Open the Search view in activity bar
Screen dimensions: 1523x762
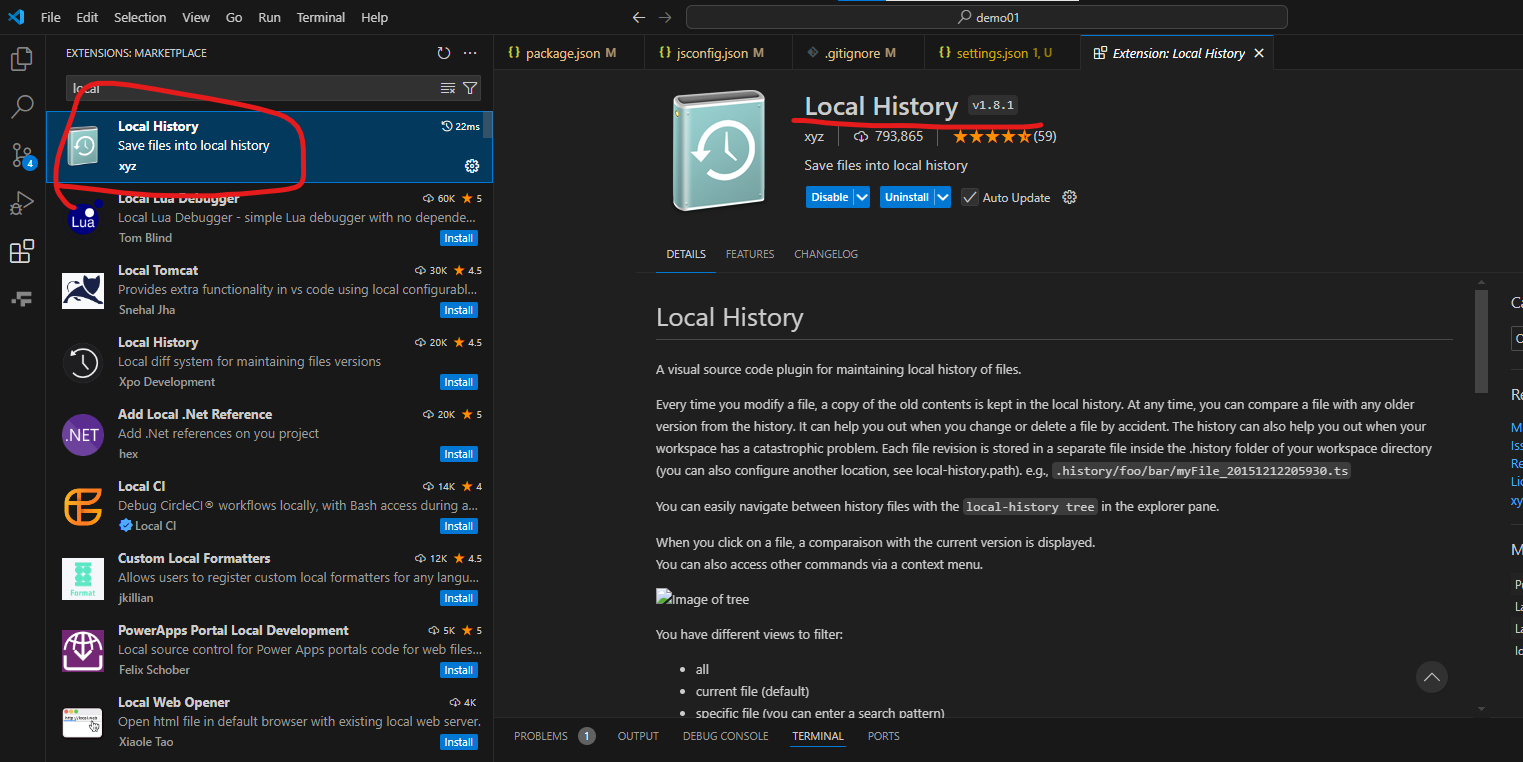pyautogui.click(x=21, y=106)
